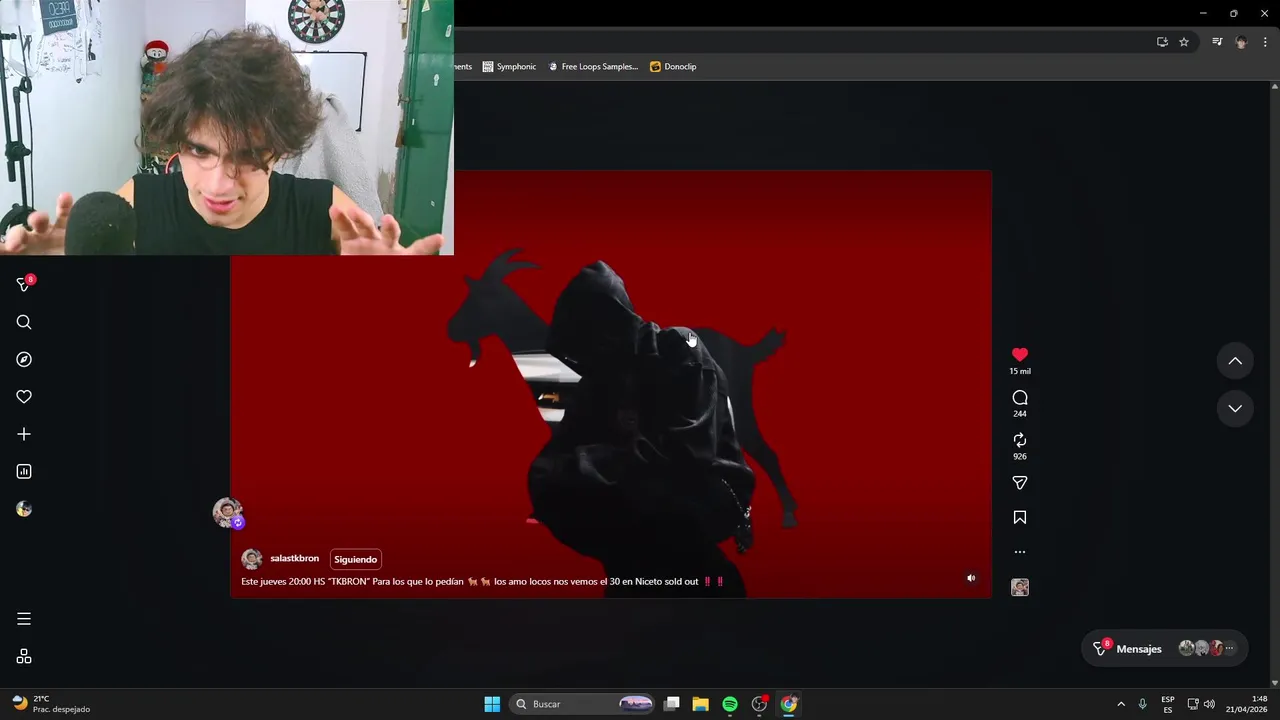Pause the reel by clicking the video
Image resolution: width=1280 pixels, height=720 pixels.
[611, 384]
